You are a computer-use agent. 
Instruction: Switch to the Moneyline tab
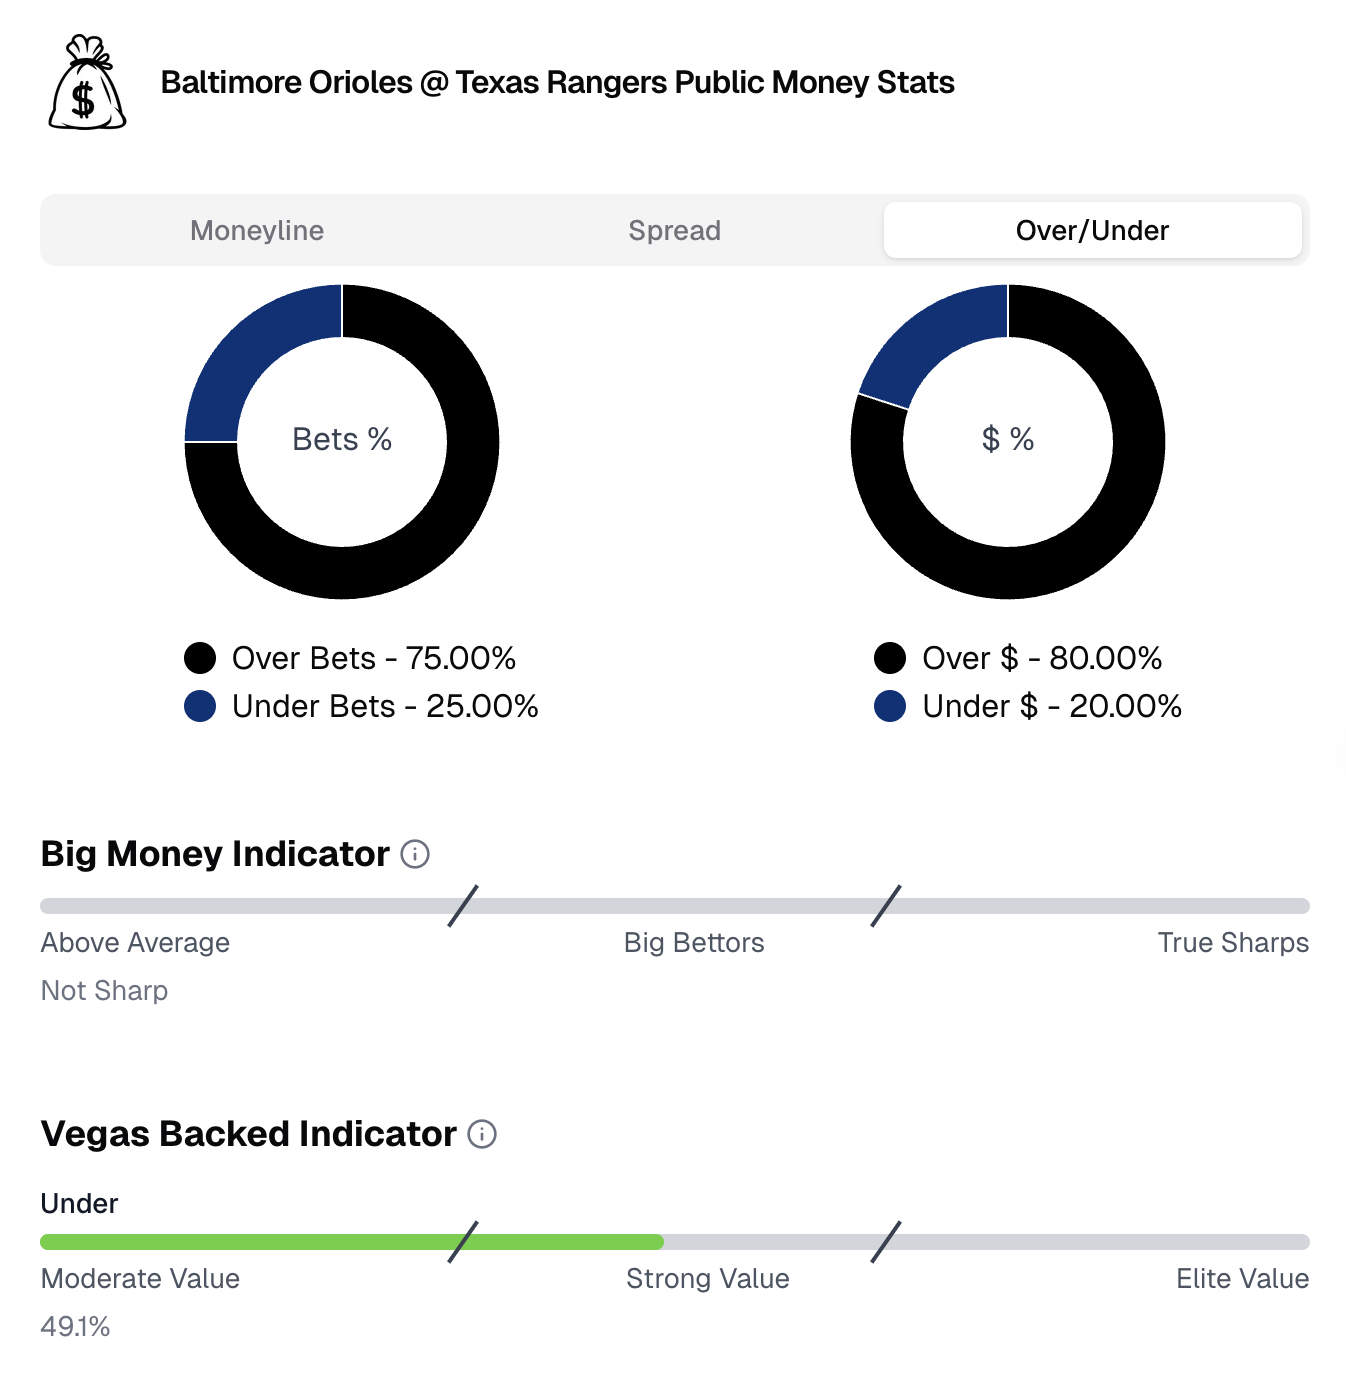257,230
